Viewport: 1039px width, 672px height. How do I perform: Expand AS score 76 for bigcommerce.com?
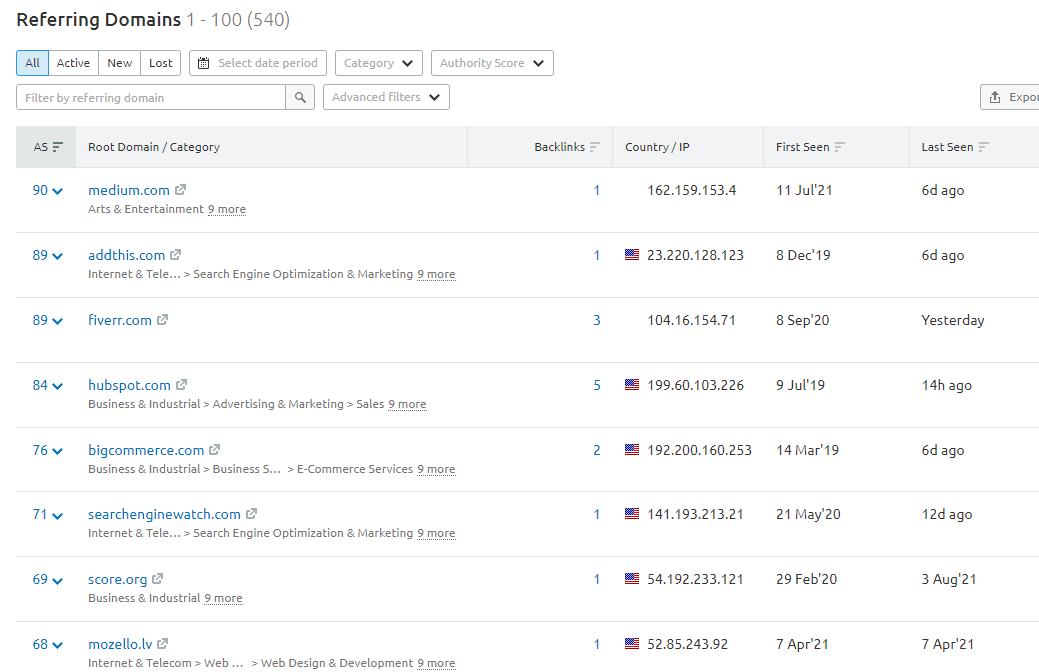(48, 450)
